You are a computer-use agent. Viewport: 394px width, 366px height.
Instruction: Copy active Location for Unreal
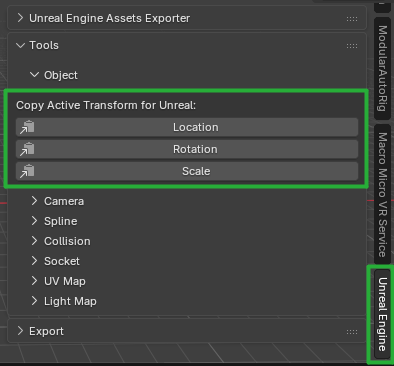point(187,127)
